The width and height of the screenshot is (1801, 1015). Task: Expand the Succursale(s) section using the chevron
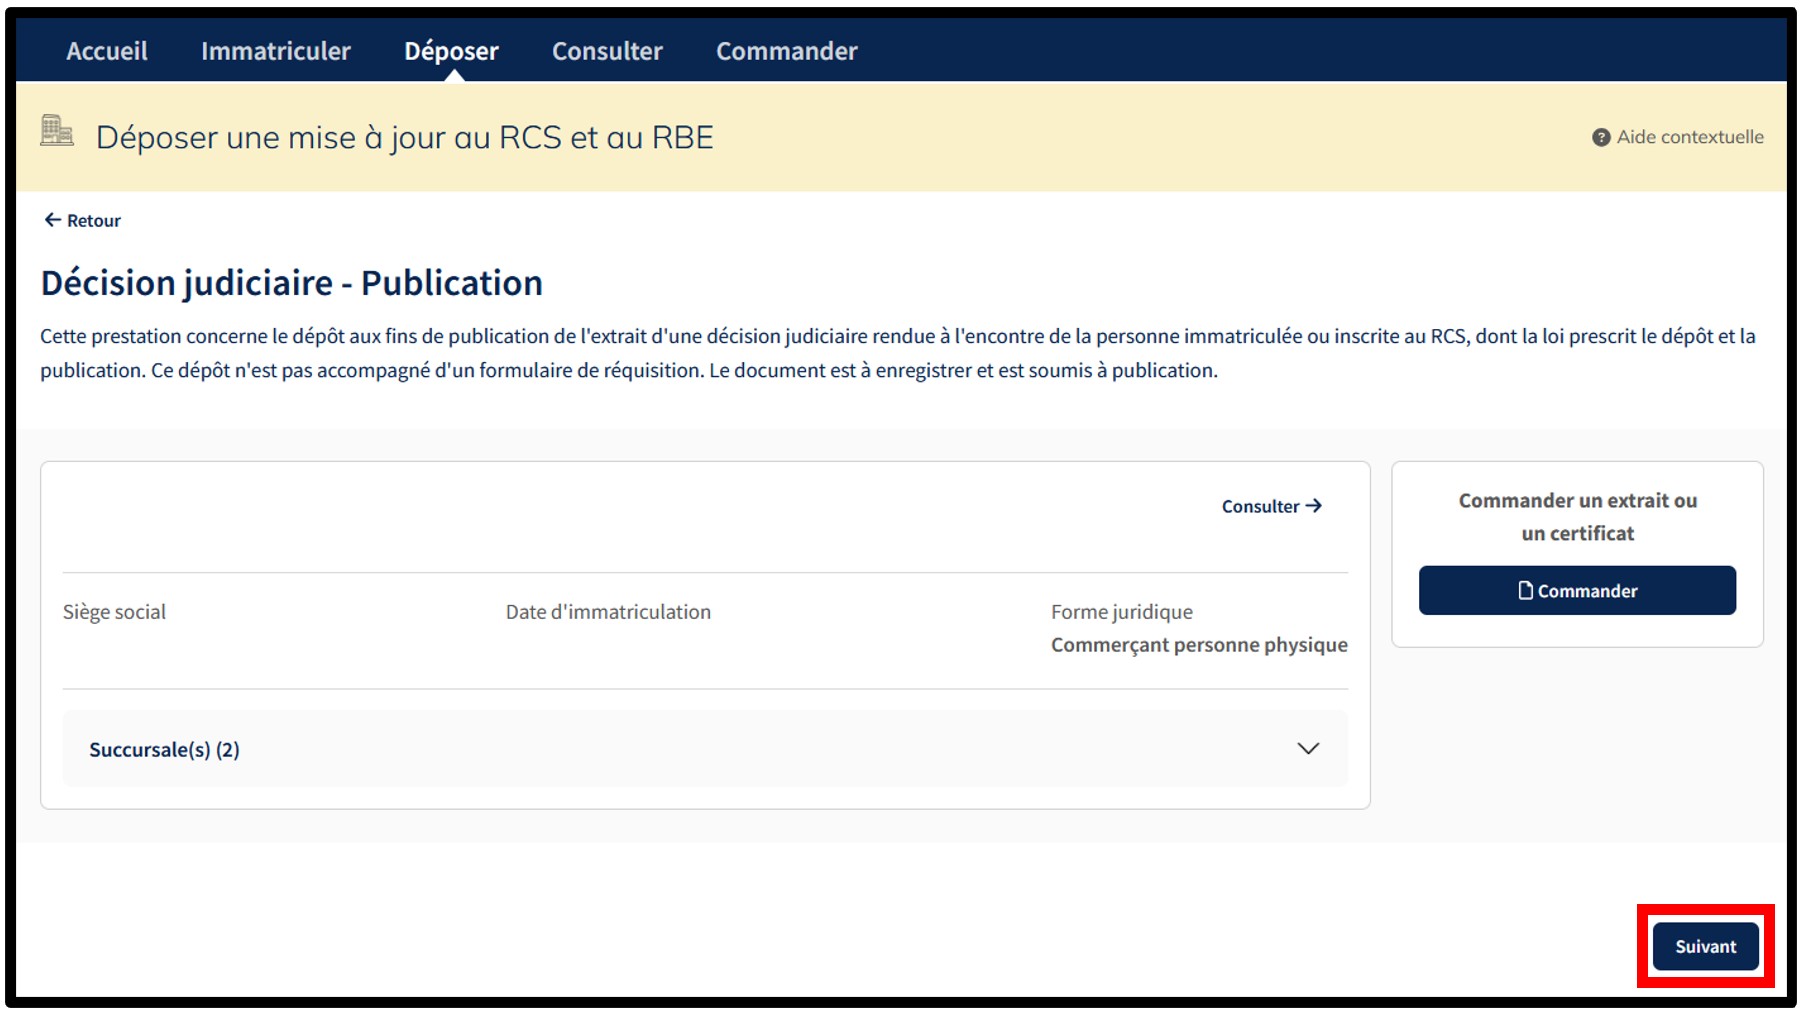click(x=1307, y=749)
